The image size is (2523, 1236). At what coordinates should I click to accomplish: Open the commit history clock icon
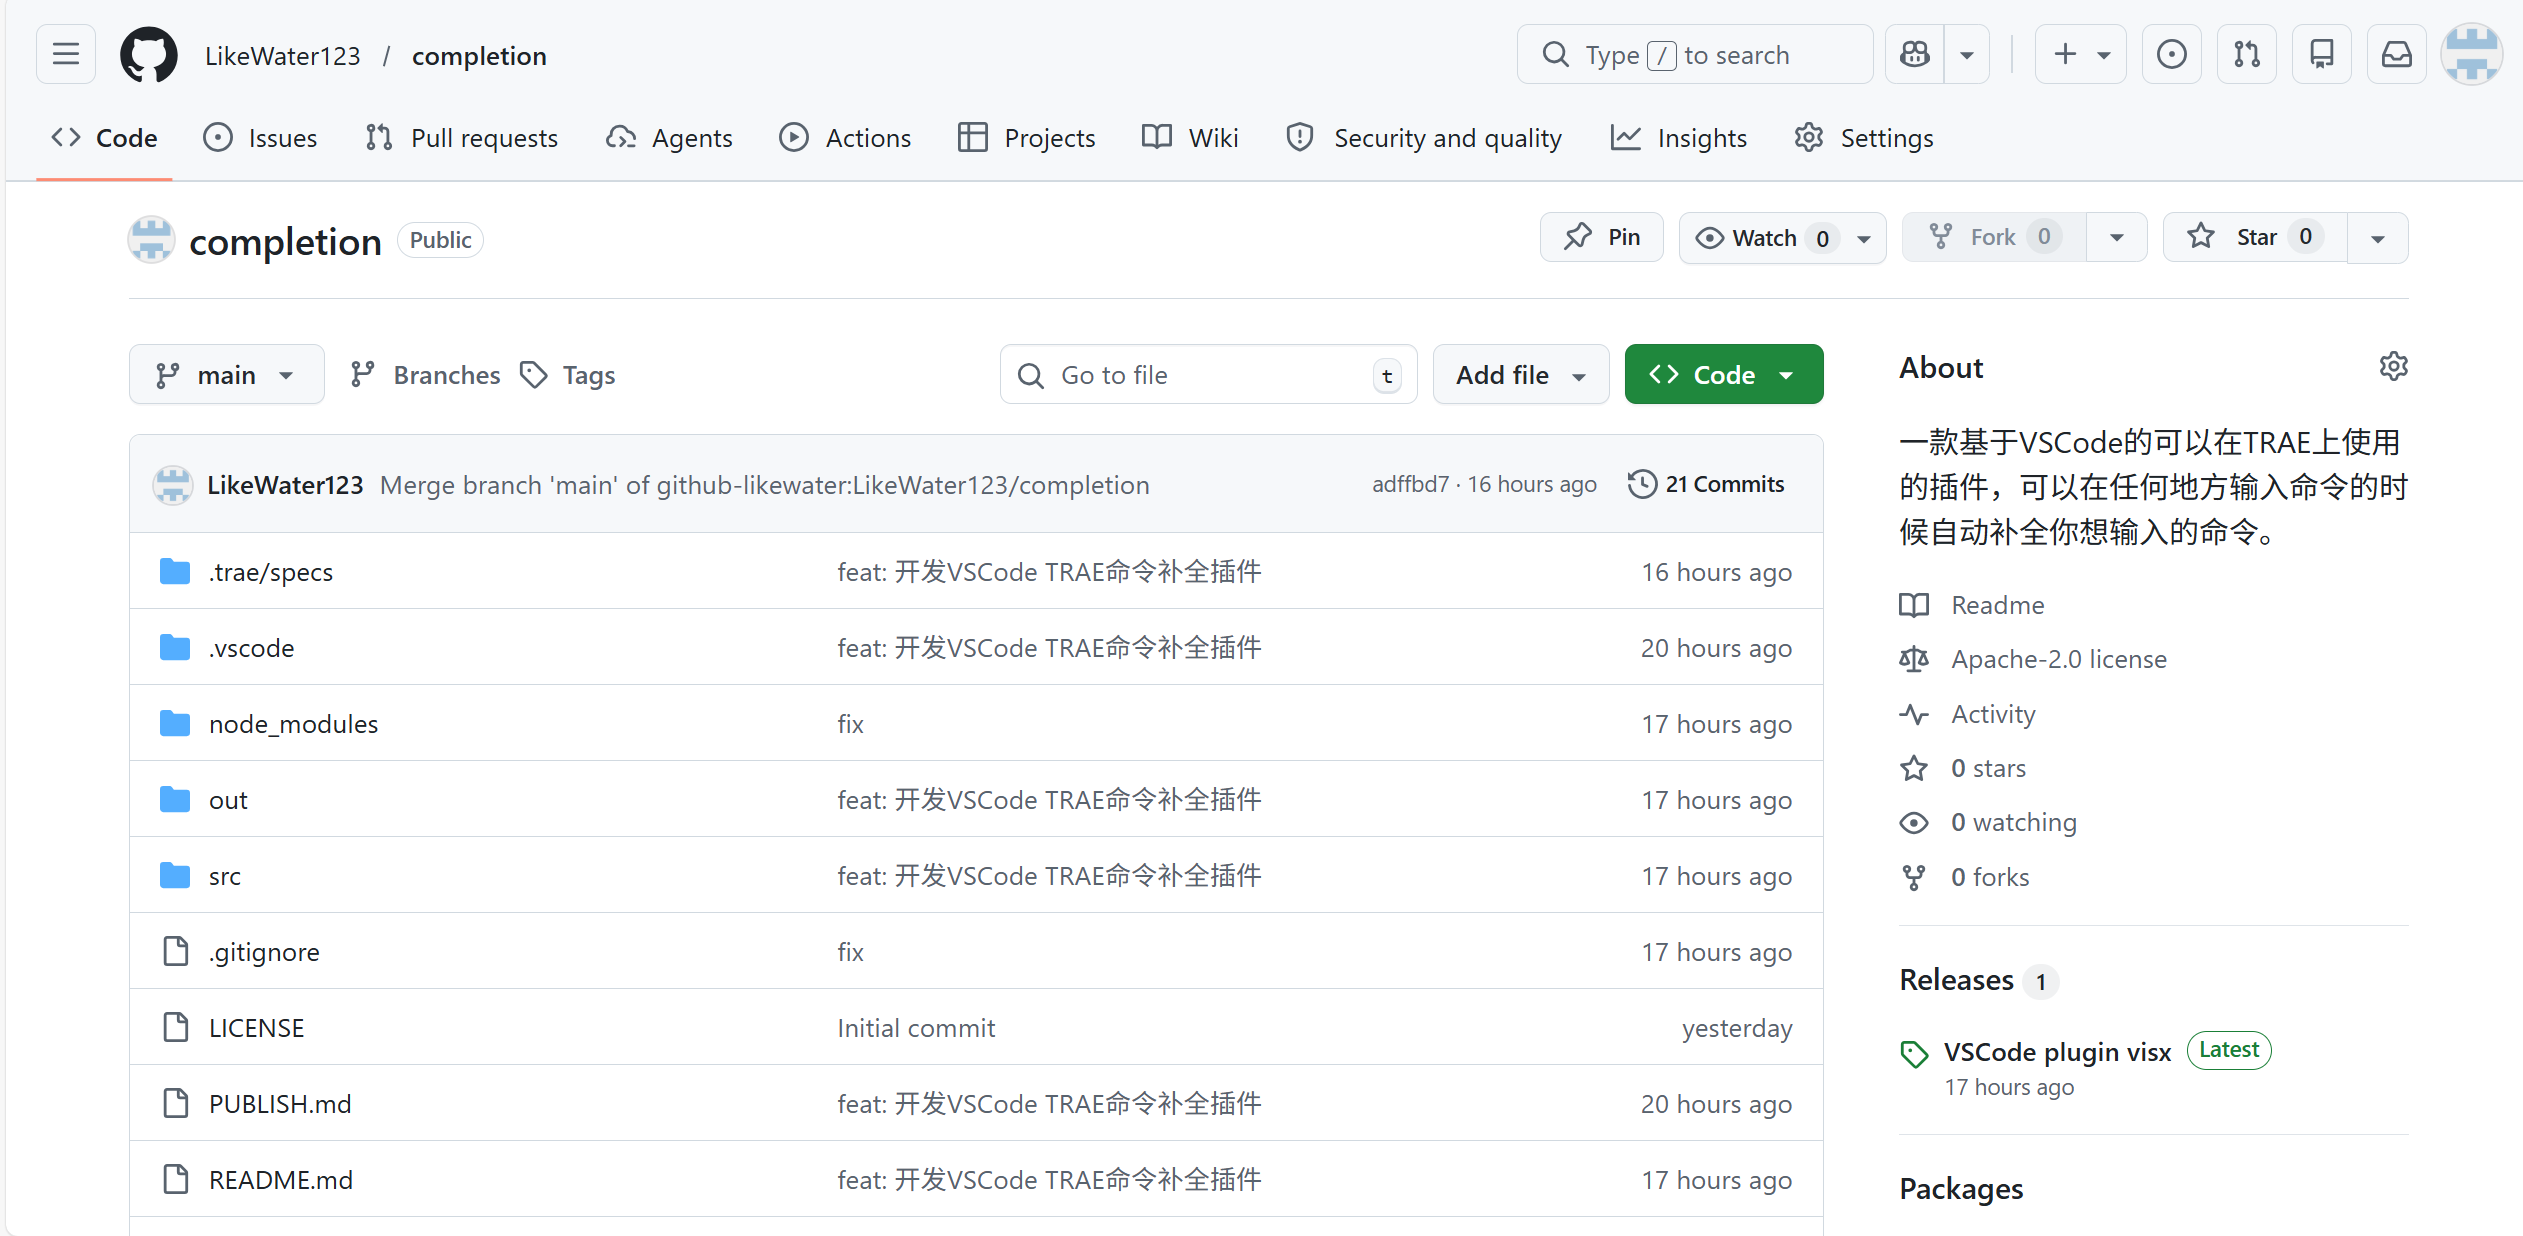coord(1642,484)
